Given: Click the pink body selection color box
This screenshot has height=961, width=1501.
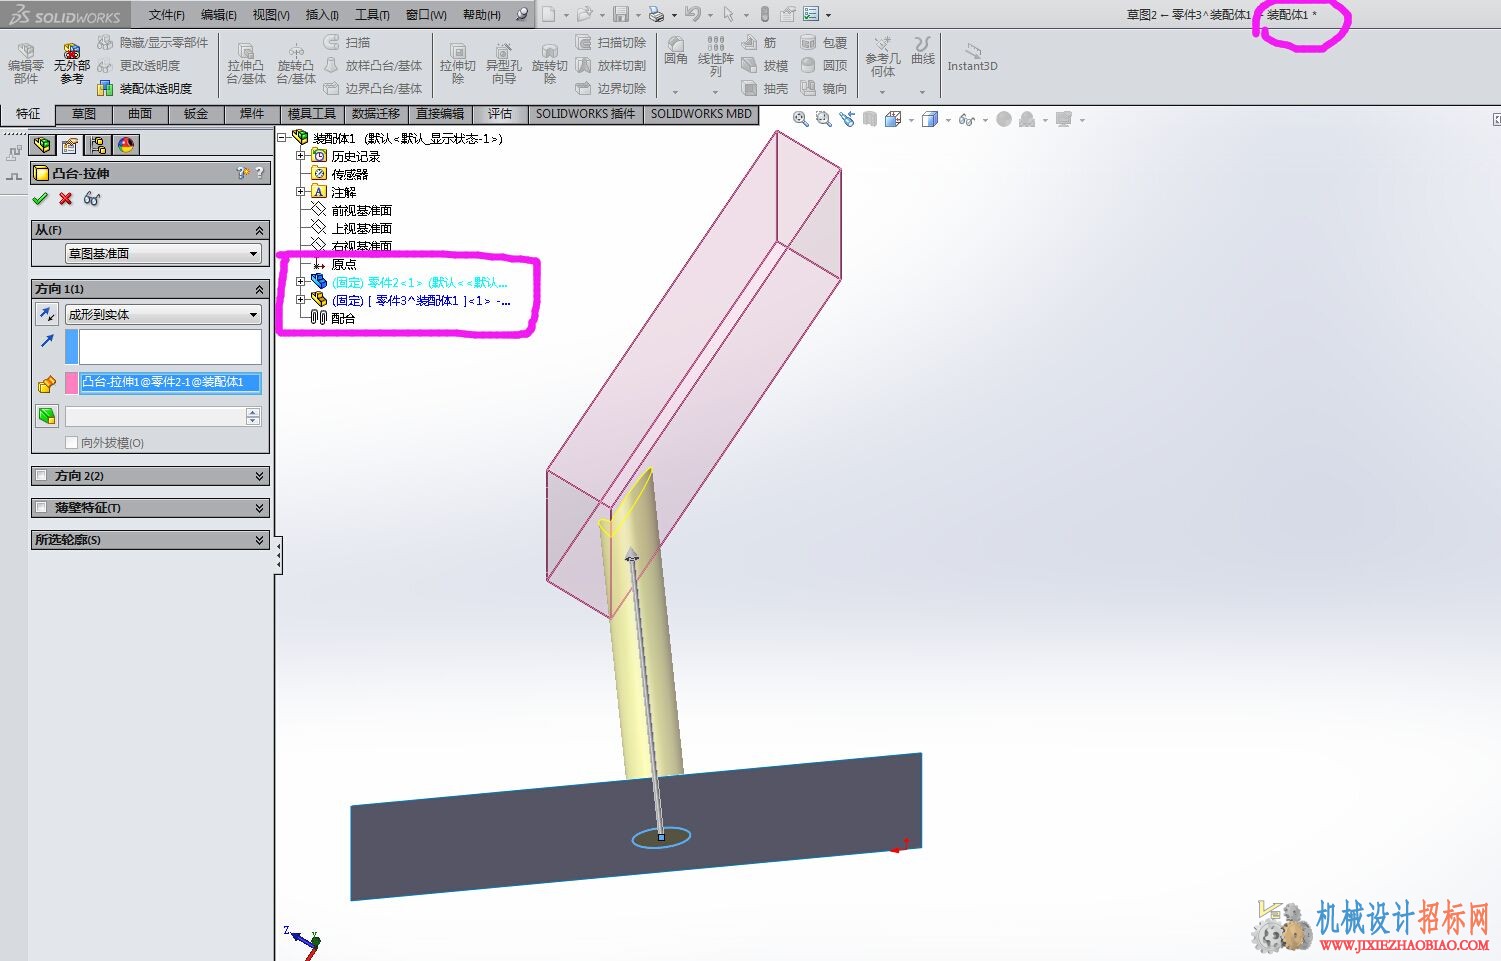Looking at the screenshot, I should click(71, 382).
